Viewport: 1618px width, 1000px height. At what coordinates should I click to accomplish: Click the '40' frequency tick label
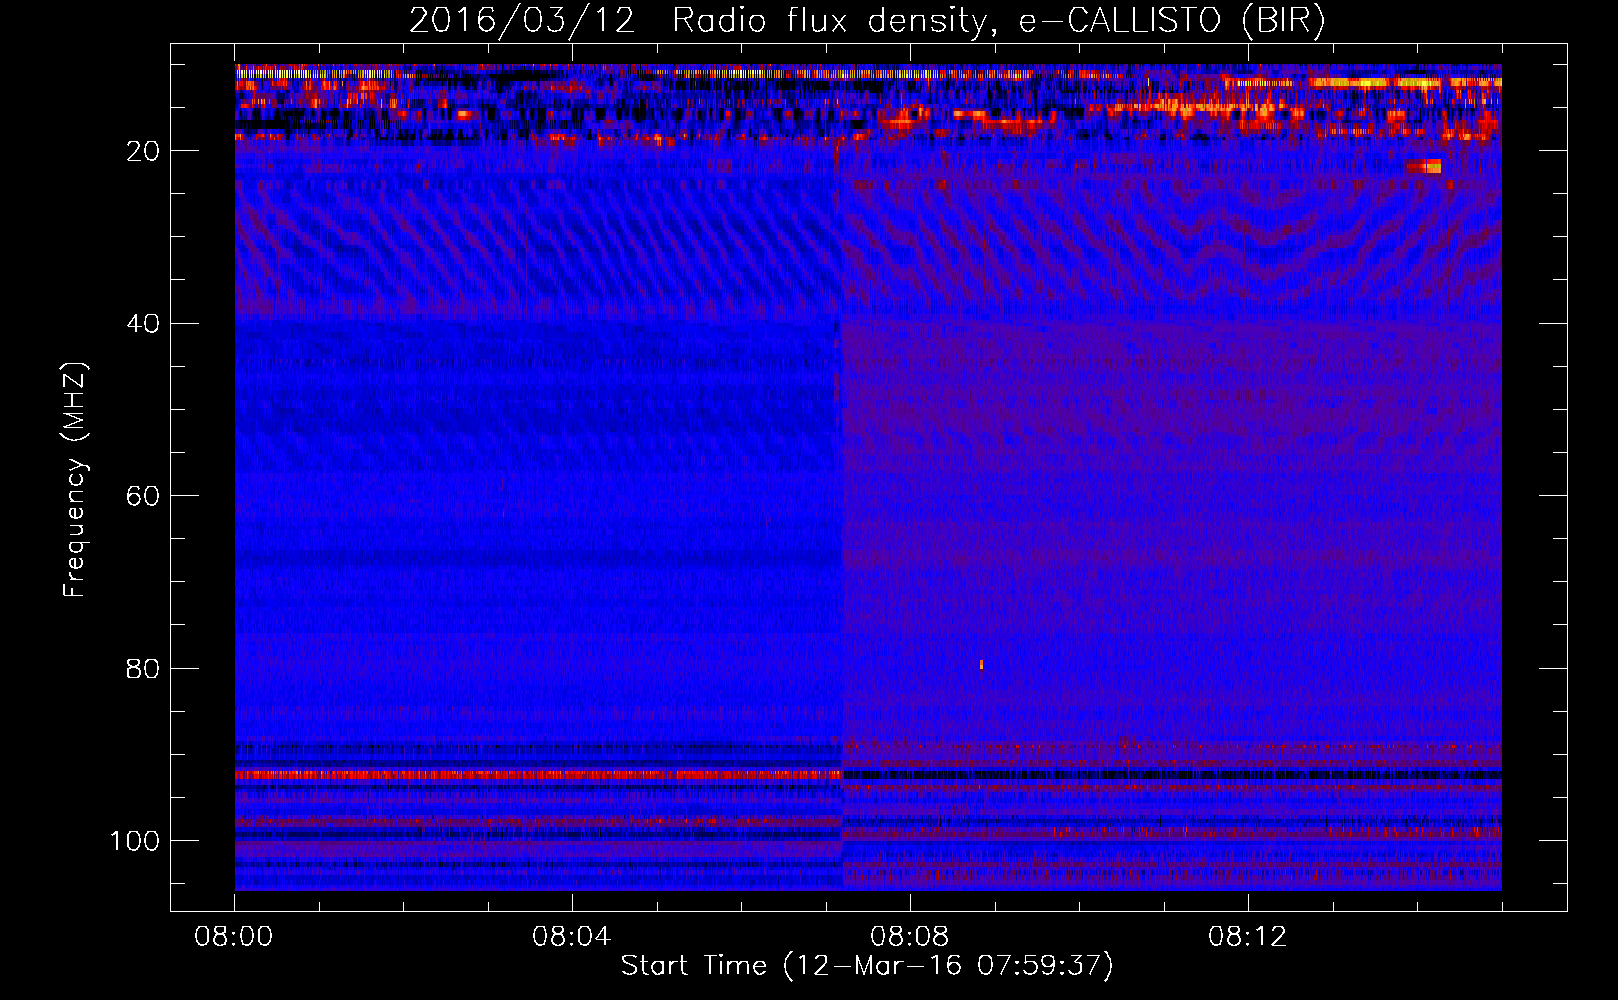(143, 324)
